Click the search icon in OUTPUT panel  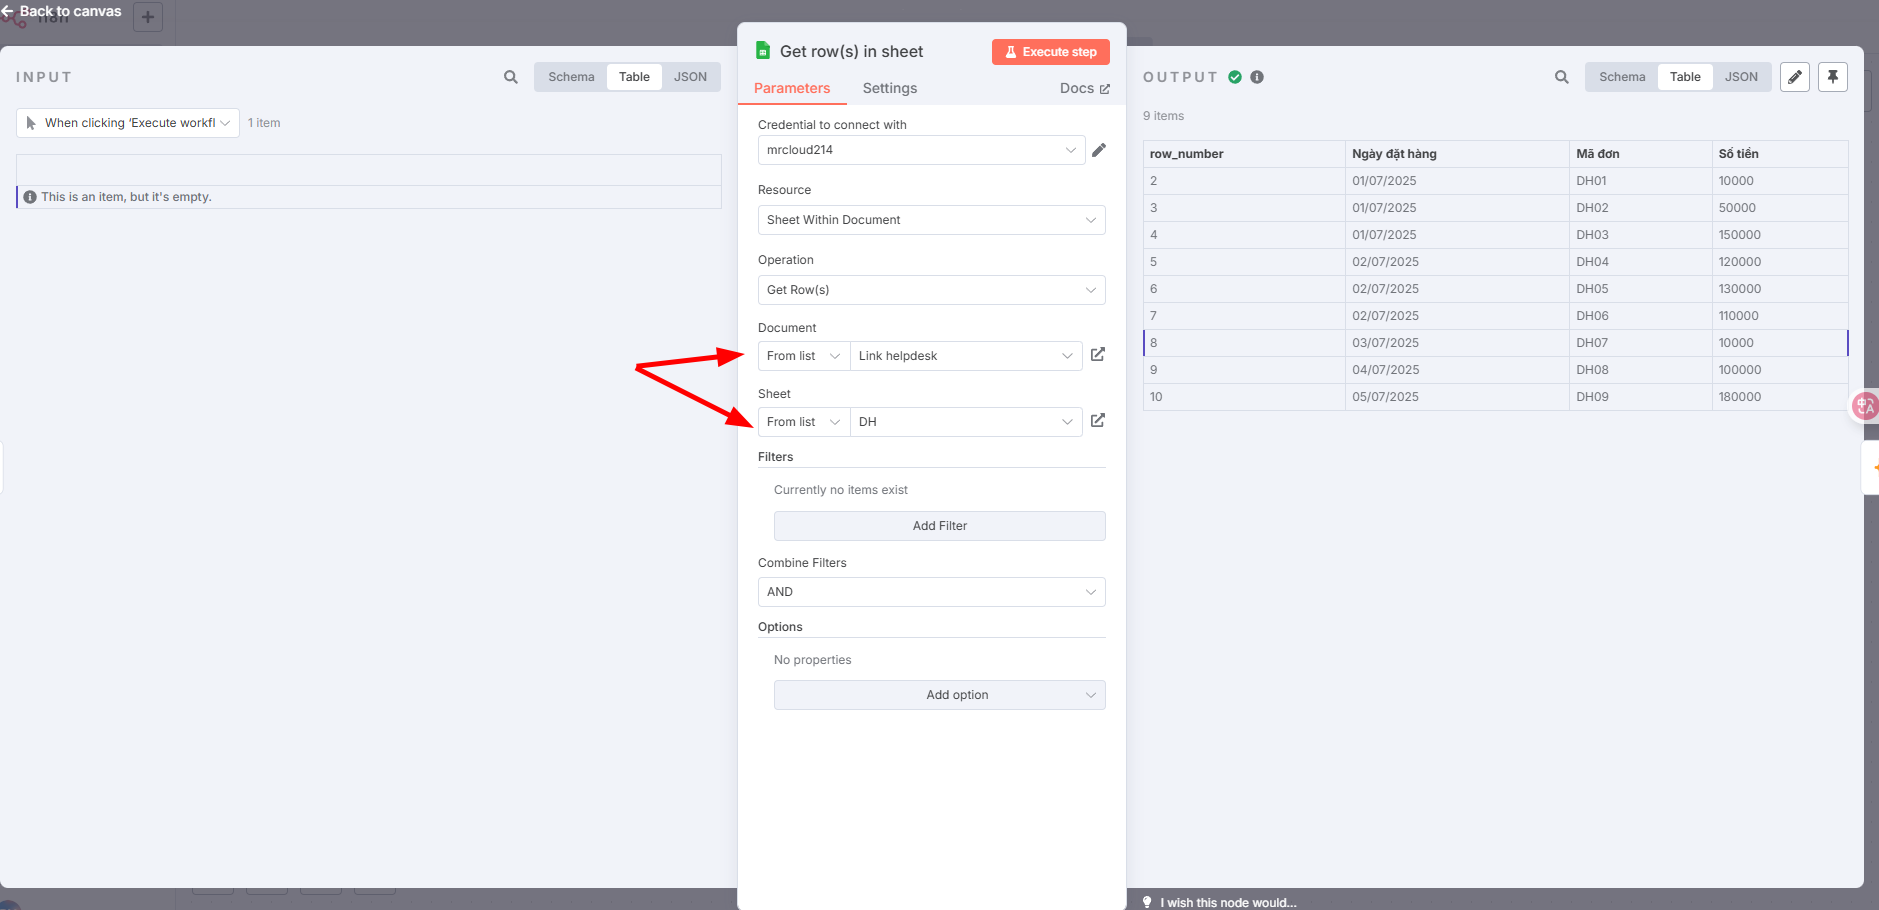pyautogui.click(x=1562, y=77)
